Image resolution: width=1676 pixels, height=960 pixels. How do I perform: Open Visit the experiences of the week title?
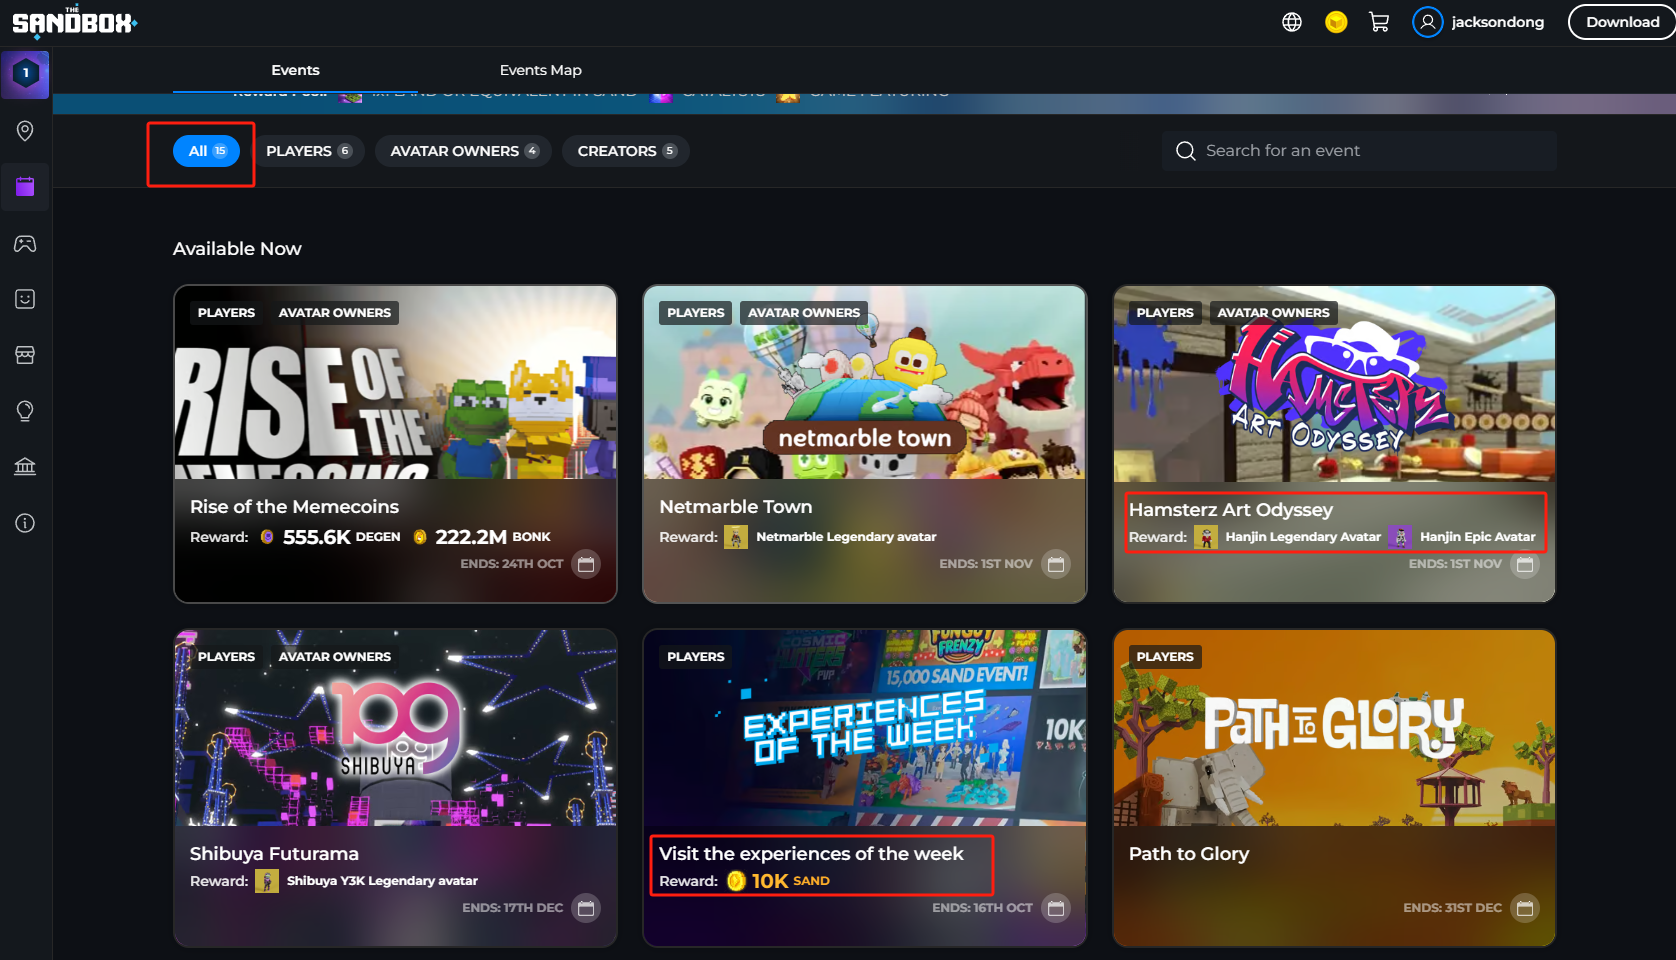tap(811, 854)
